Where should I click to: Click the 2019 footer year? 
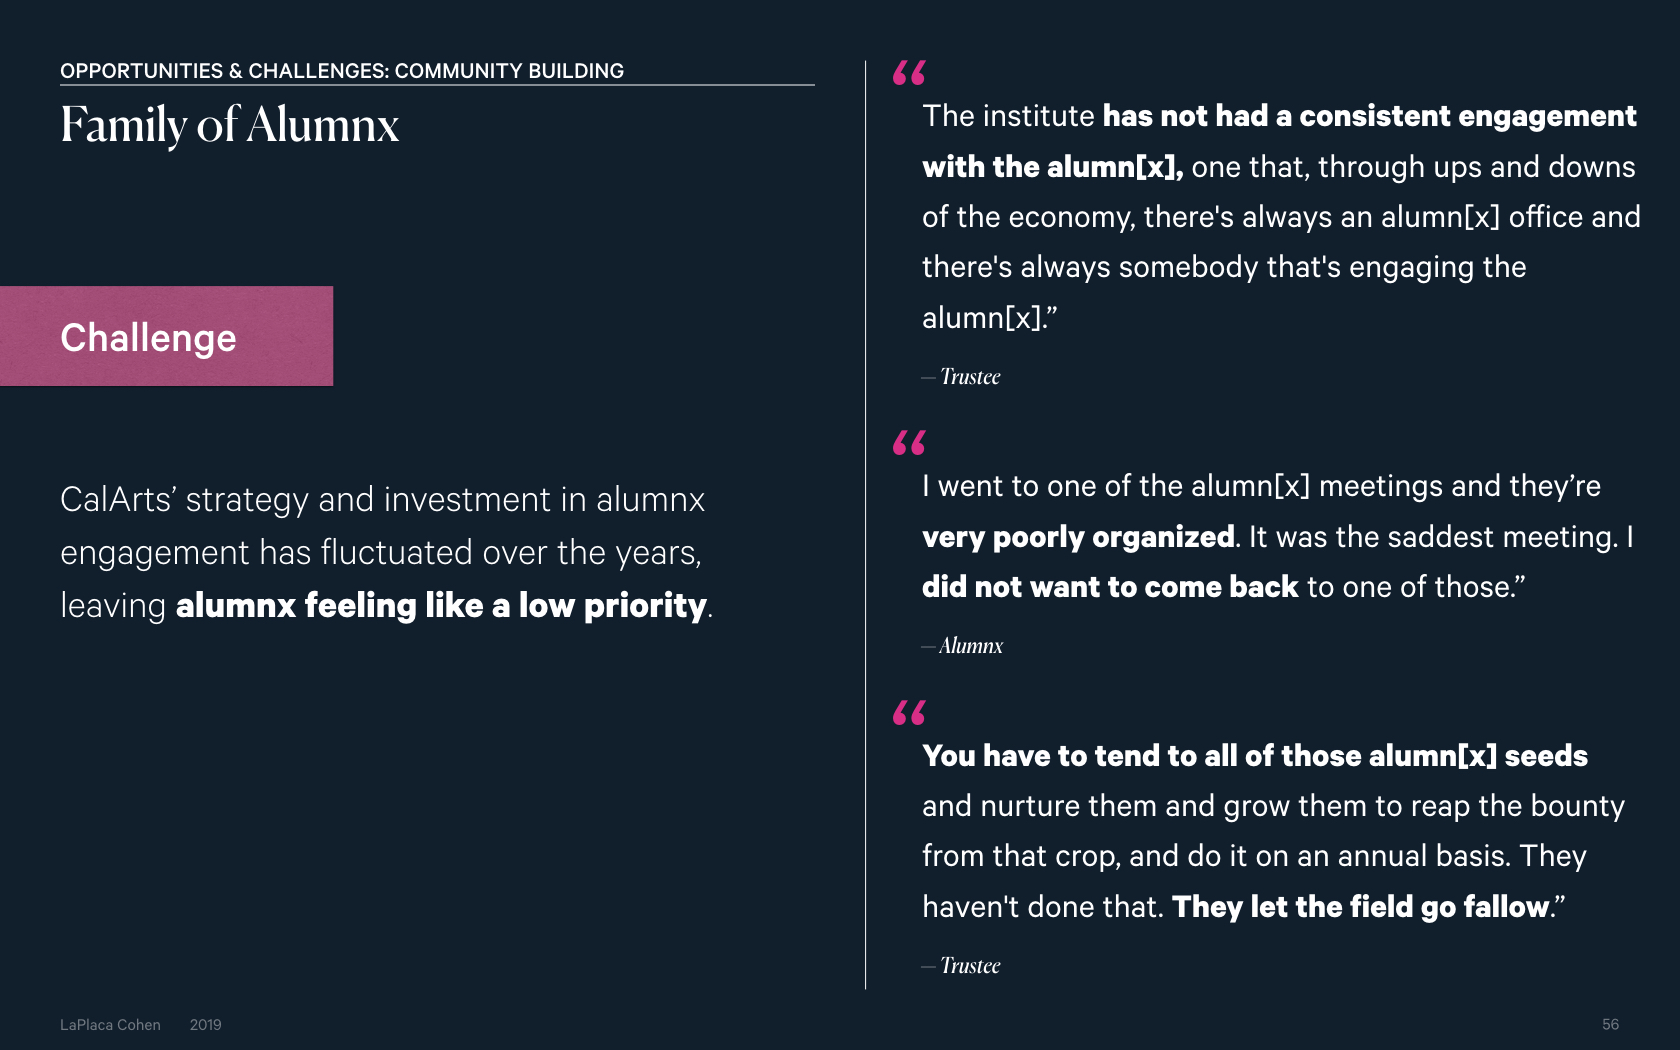point(205,1025)
